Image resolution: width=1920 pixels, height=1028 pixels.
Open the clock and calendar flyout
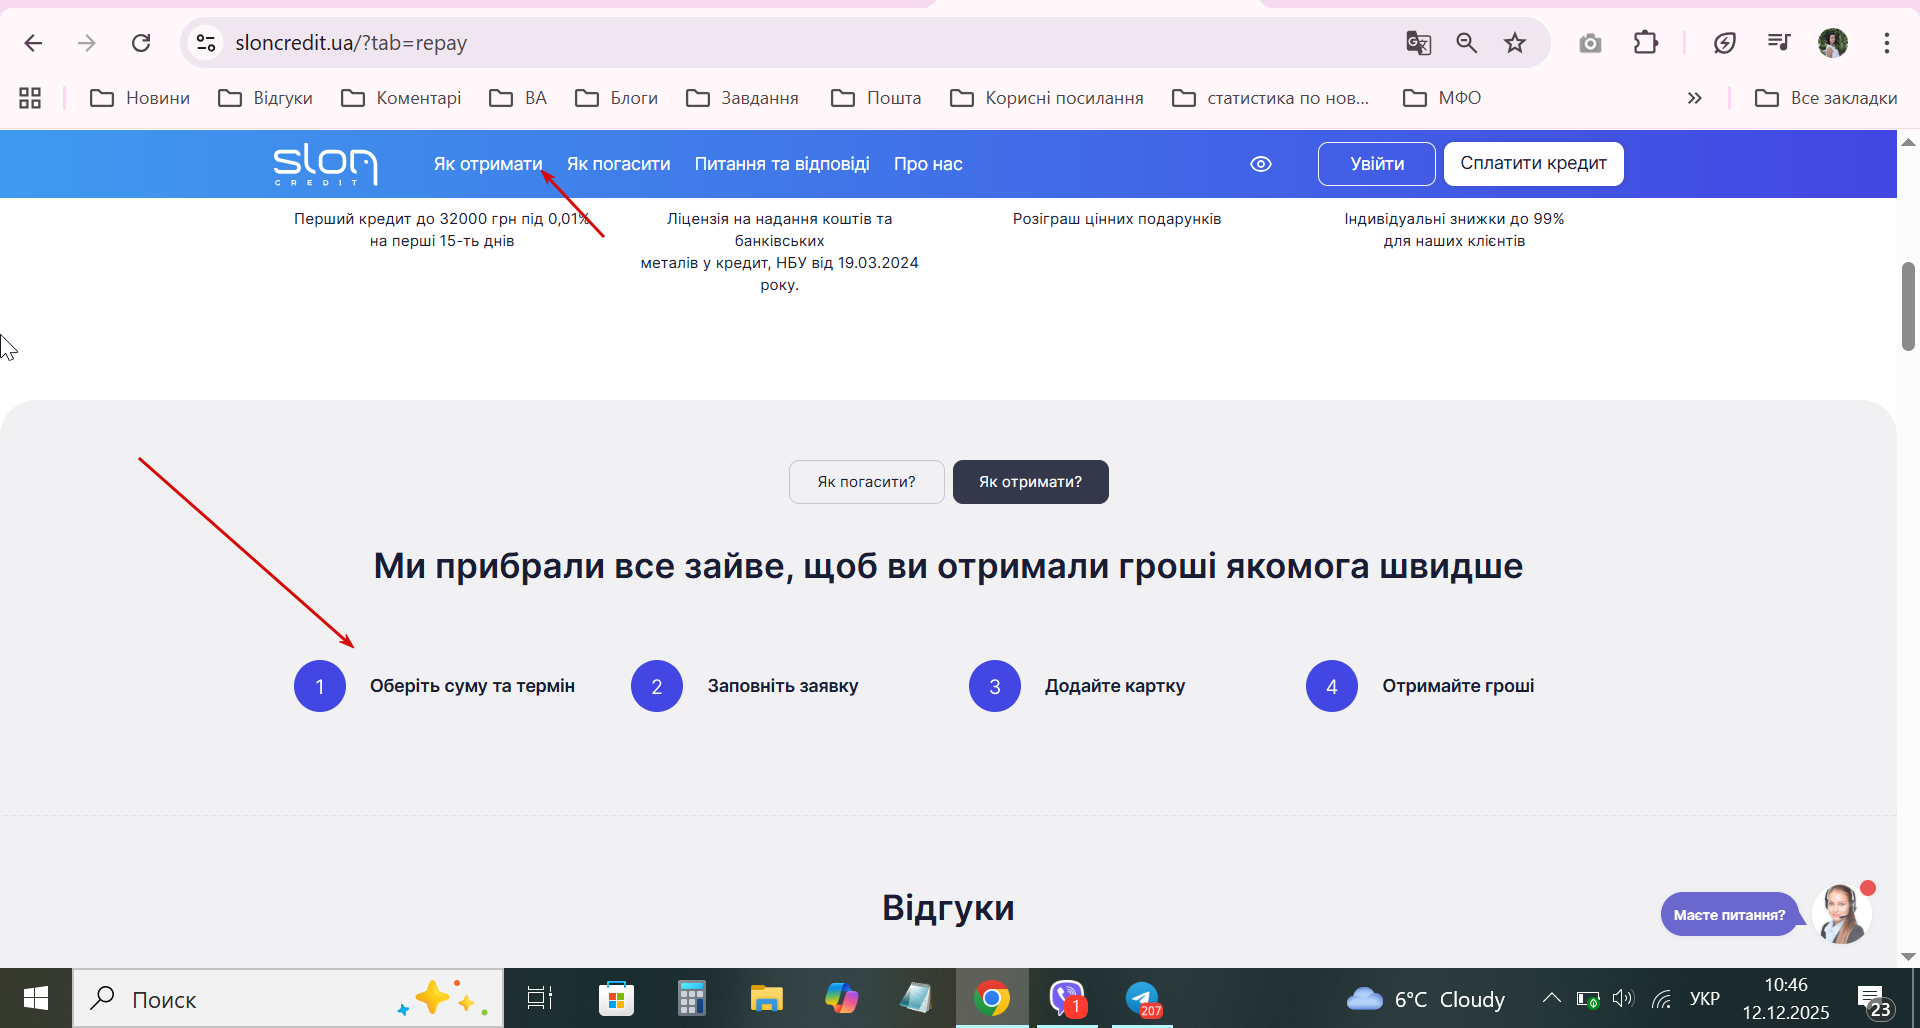pos(1786,998)
